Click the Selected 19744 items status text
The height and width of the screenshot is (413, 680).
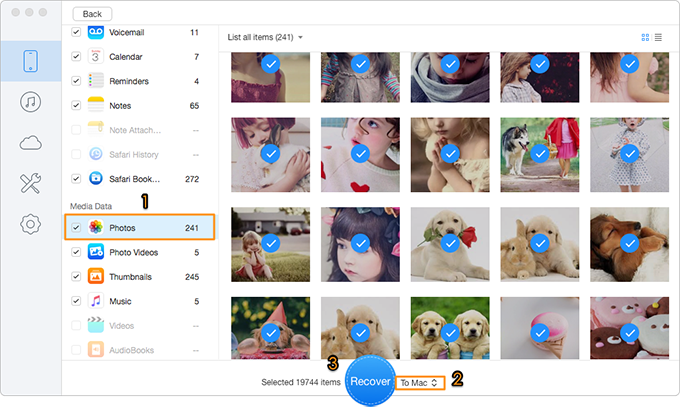[301, 382]
